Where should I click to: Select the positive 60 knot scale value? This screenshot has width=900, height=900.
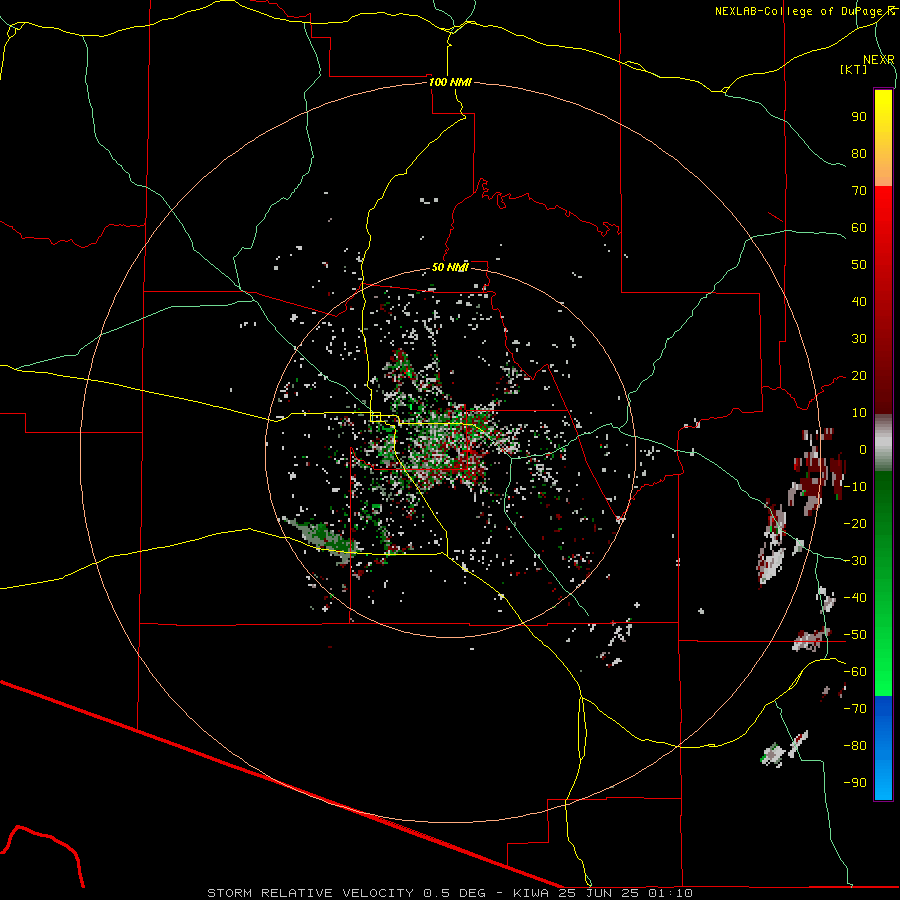pos(859,227)
